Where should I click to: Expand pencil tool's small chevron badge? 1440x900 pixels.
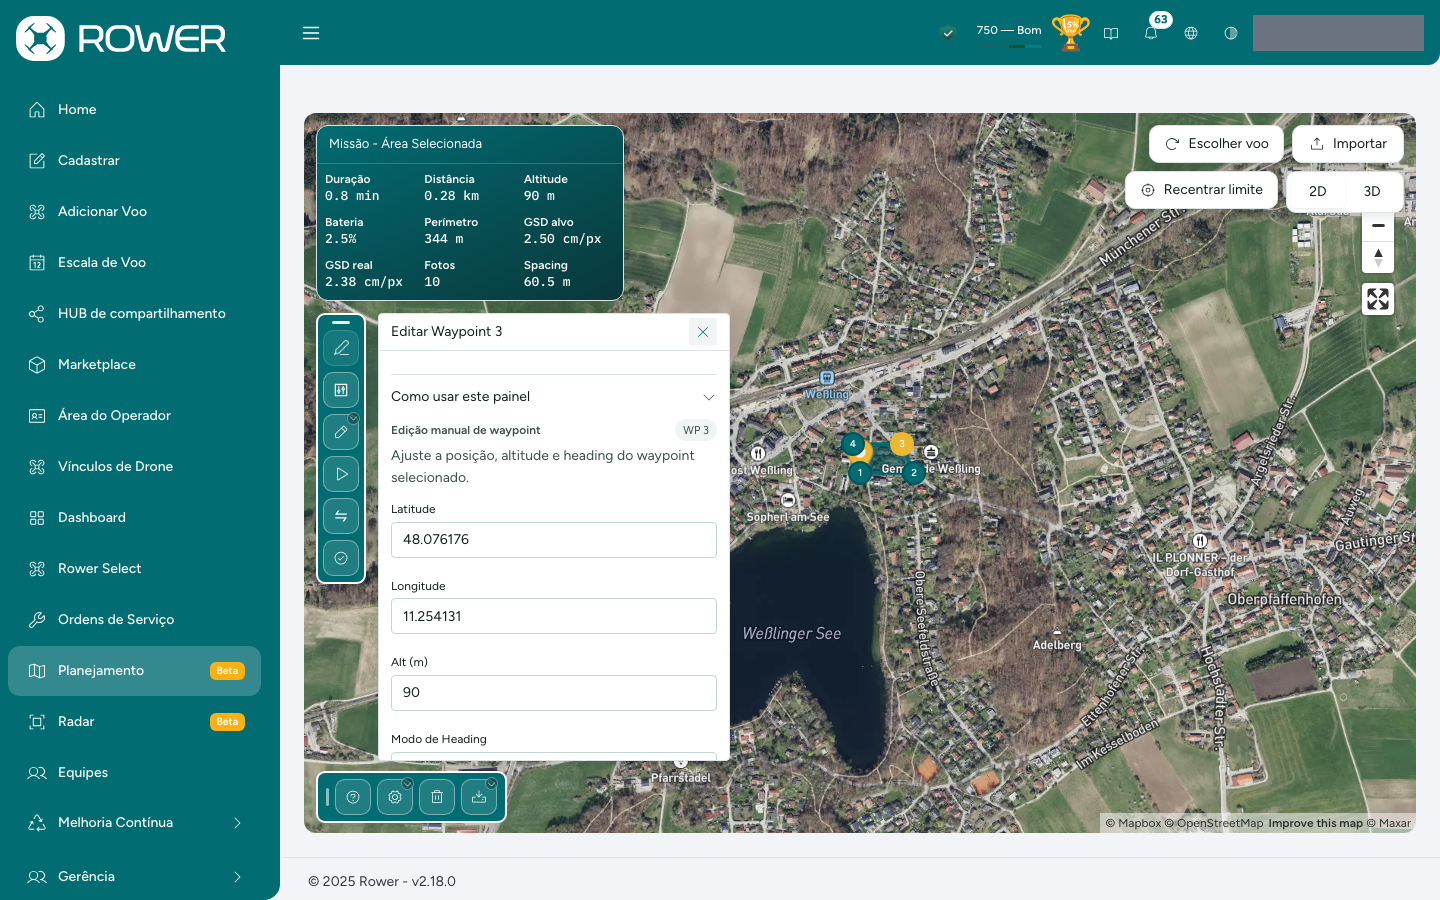coord(353,419)
